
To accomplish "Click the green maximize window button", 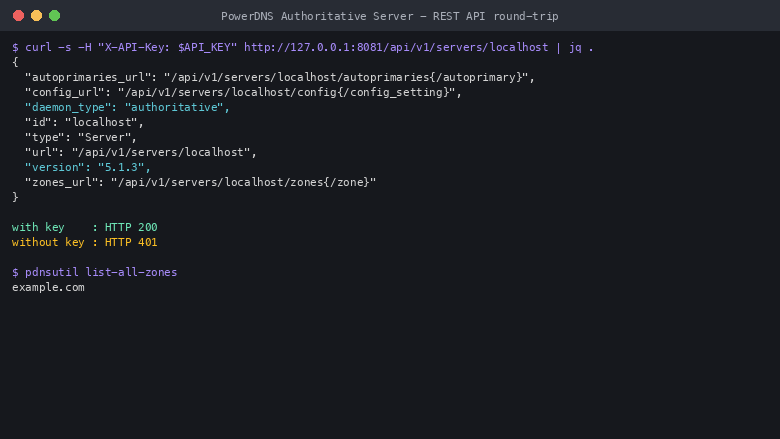I will pos(55,16).
